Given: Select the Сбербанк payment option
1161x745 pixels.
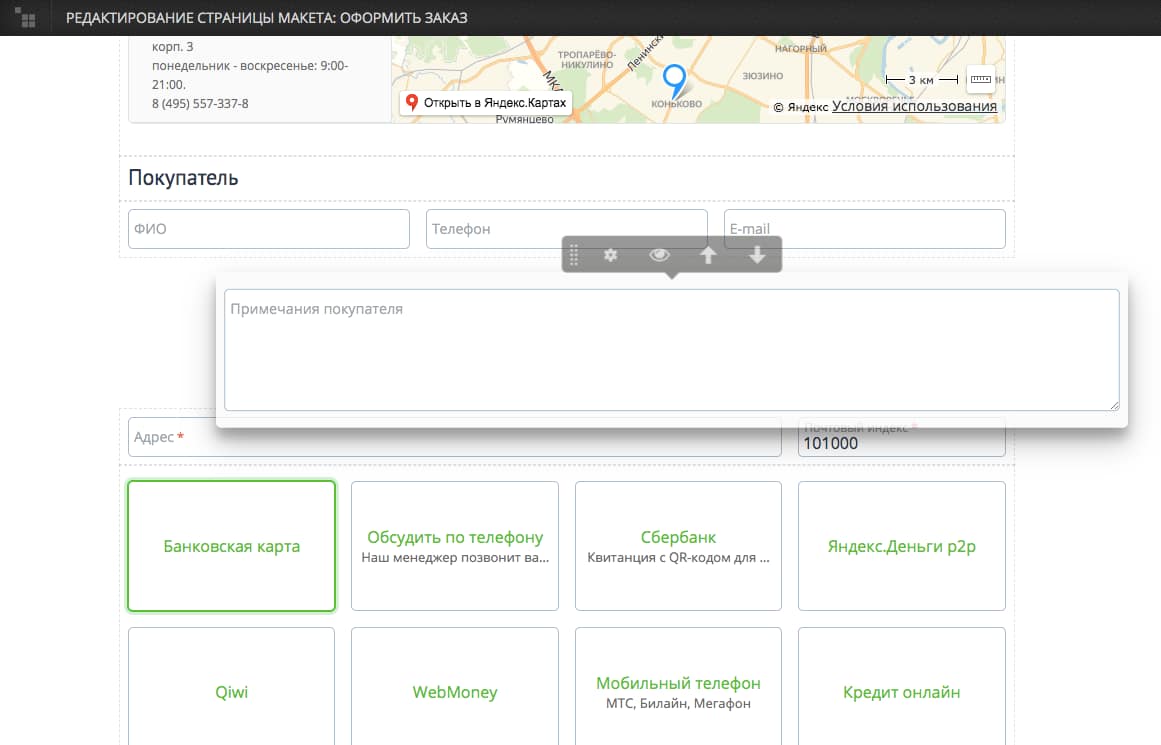Looking at the screenshot, I should pos(678,546).
